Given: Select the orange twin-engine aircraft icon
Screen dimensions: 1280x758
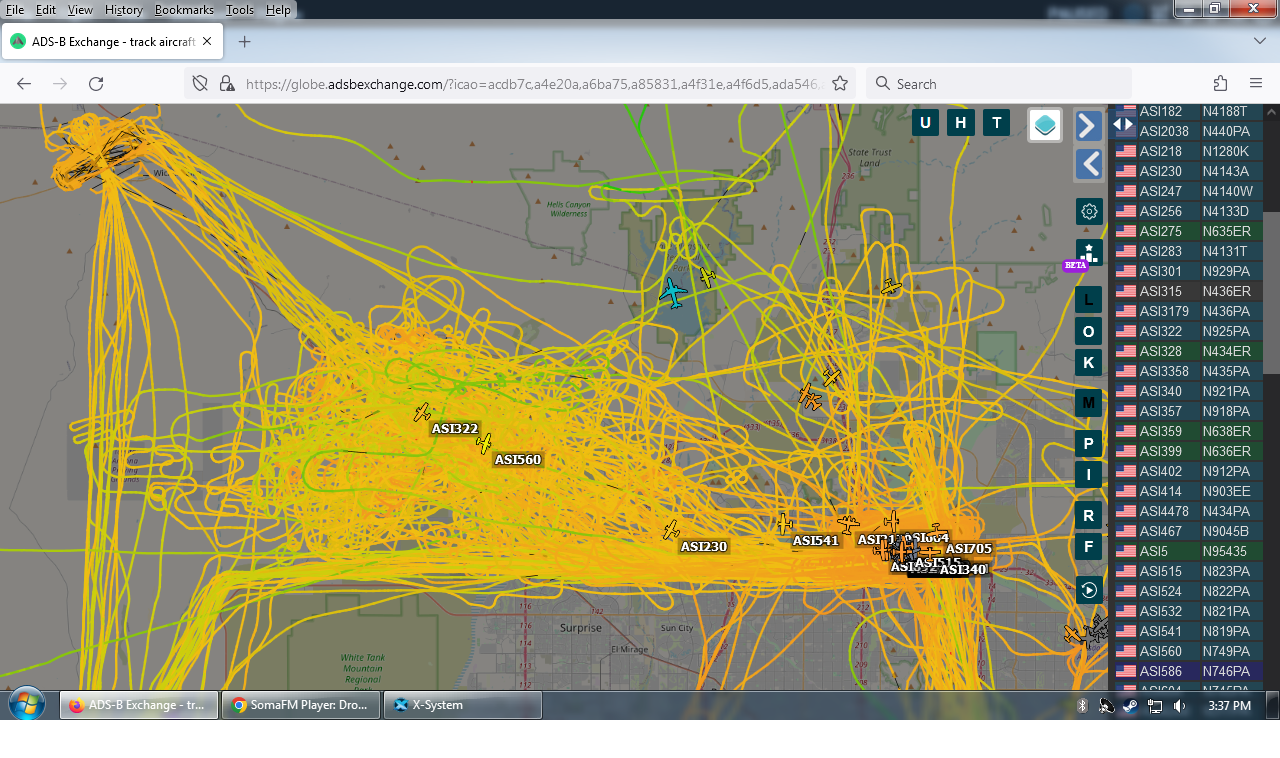Looking at the screenshot, I should coord(810,398).
